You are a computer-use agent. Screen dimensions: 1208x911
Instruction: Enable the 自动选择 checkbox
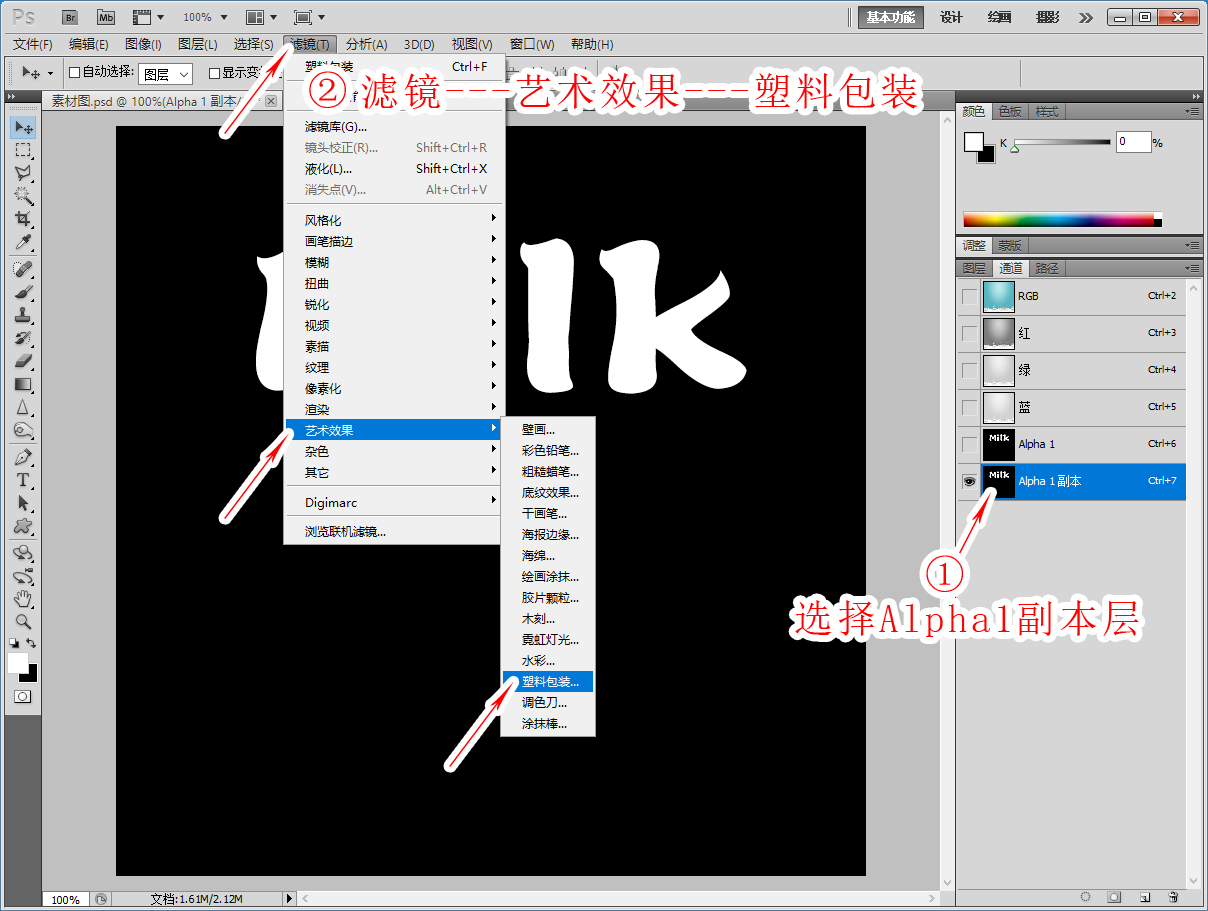(74, 73)
